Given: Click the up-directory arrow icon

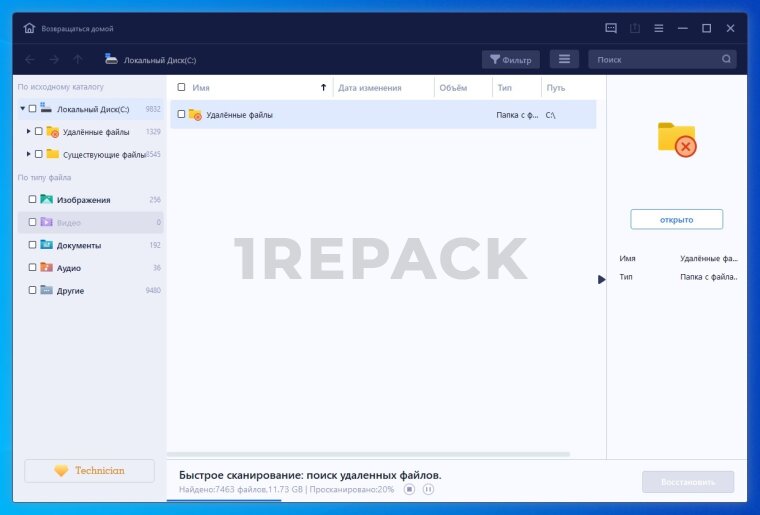Looking at the screenshot, I should point(78,60).
